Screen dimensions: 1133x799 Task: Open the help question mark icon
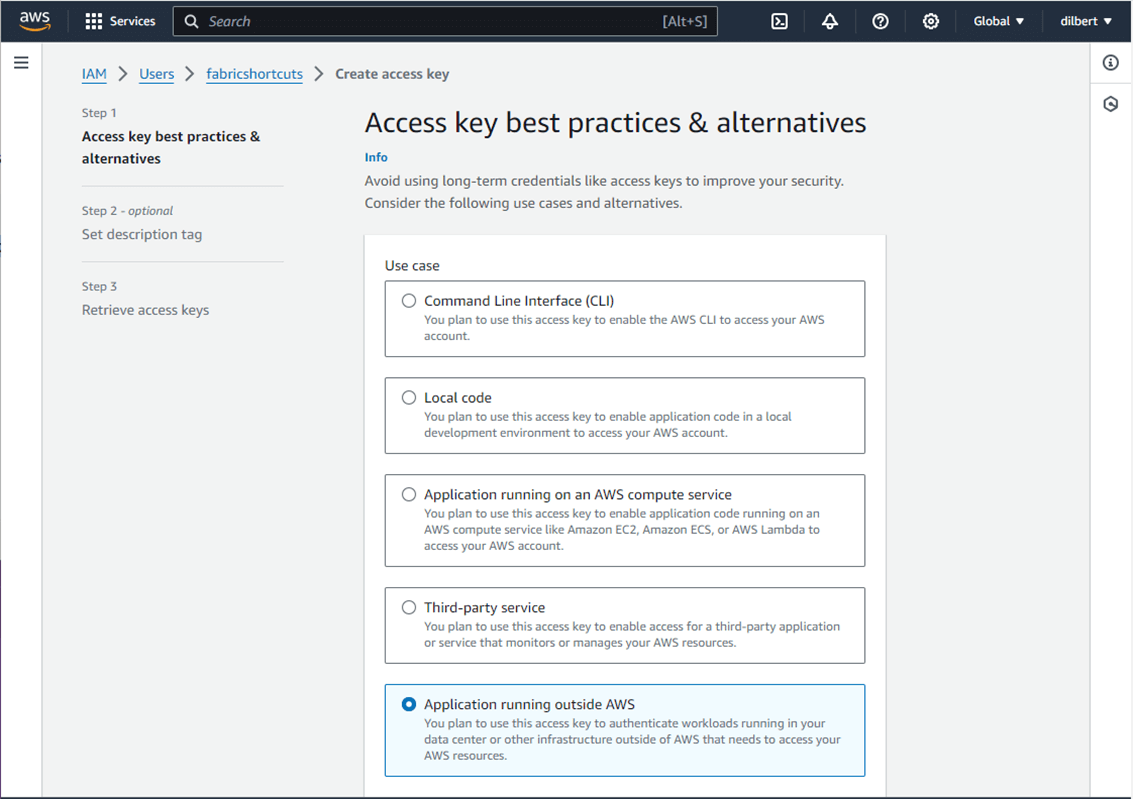[x=880, y=21]
